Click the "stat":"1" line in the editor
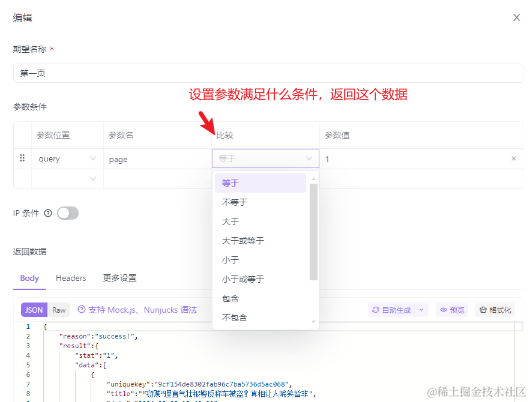This screenshot has width=530, height=402. 96,355
